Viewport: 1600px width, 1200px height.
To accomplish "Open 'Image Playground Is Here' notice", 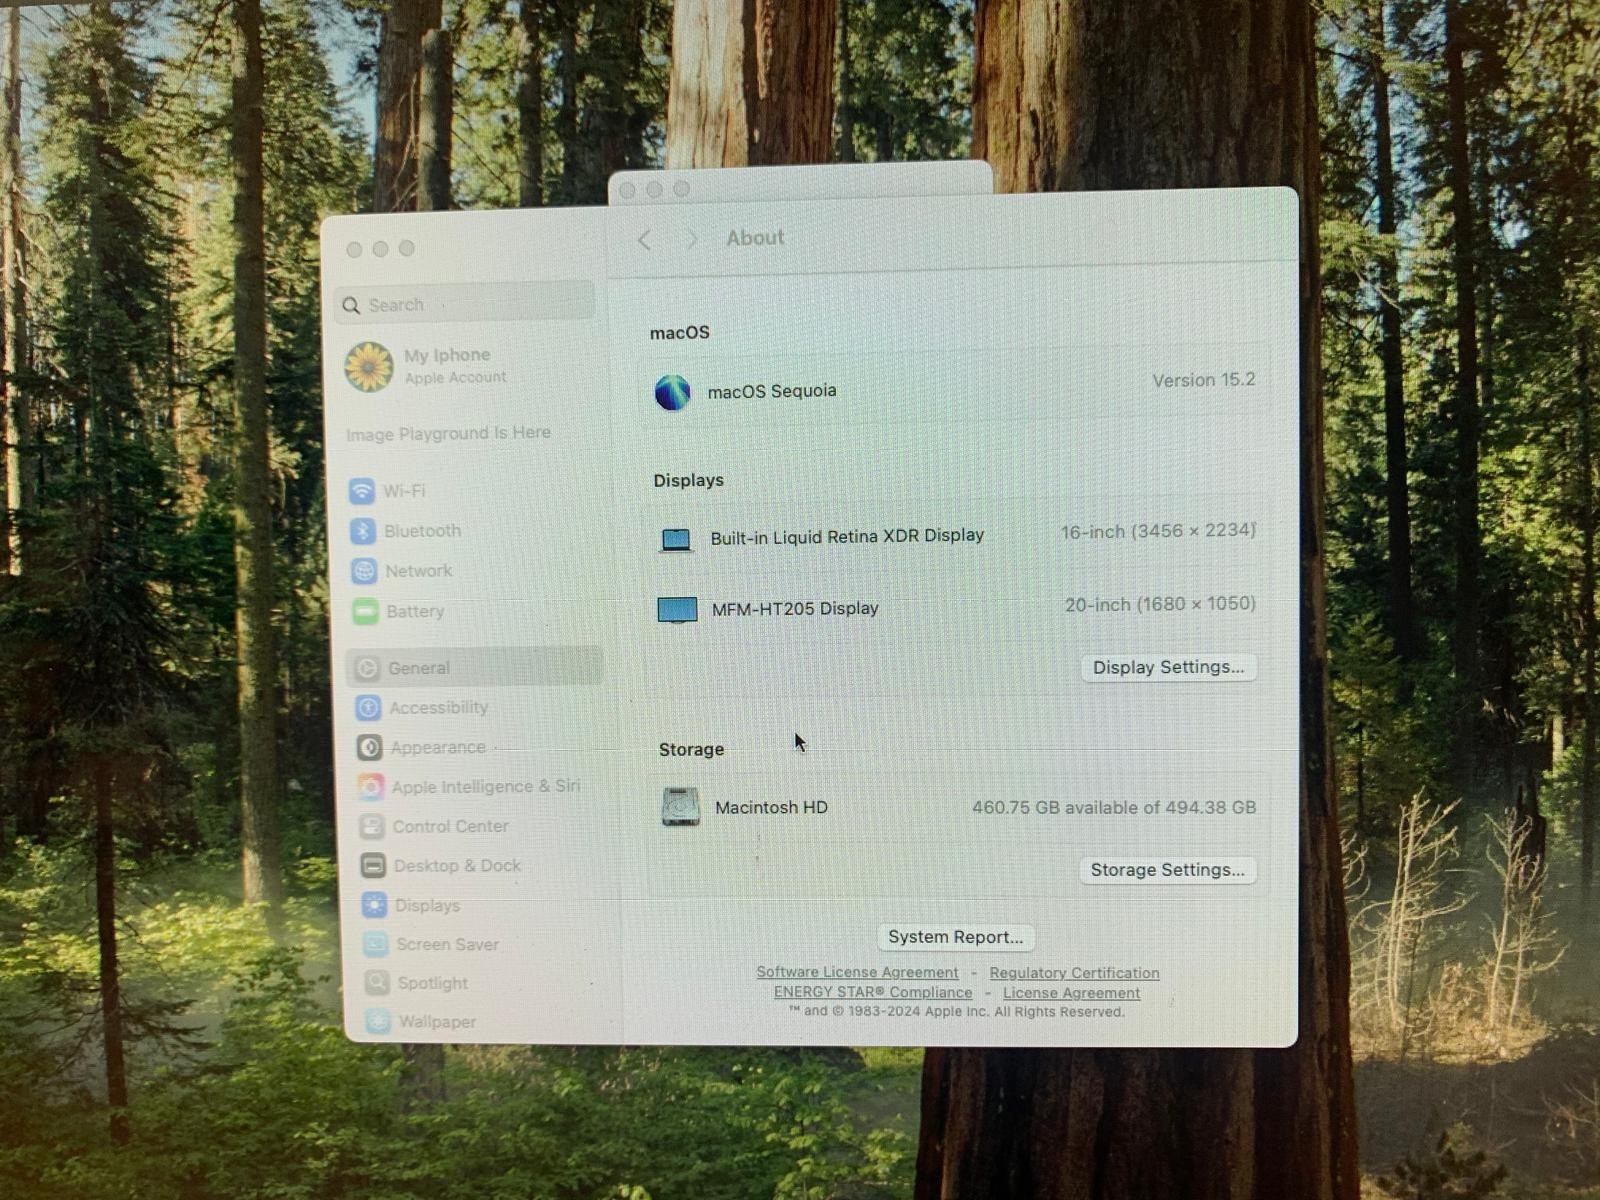I will (x=448, y=434).
